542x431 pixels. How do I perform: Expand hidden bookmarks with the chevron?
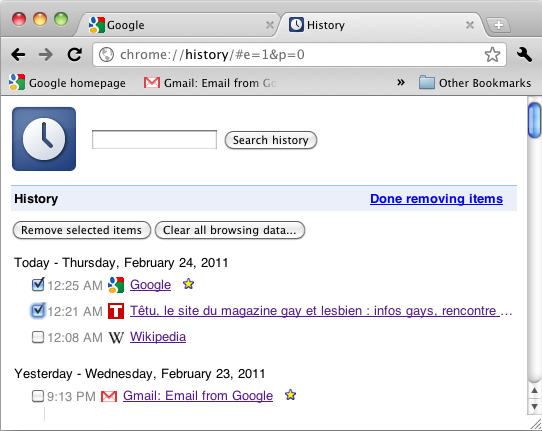click(x=401, y=83)
